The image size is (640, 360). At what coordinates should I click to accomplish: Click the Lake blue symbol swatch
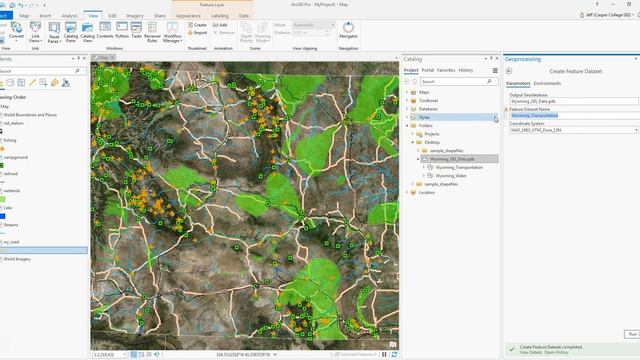pos(2,216)
